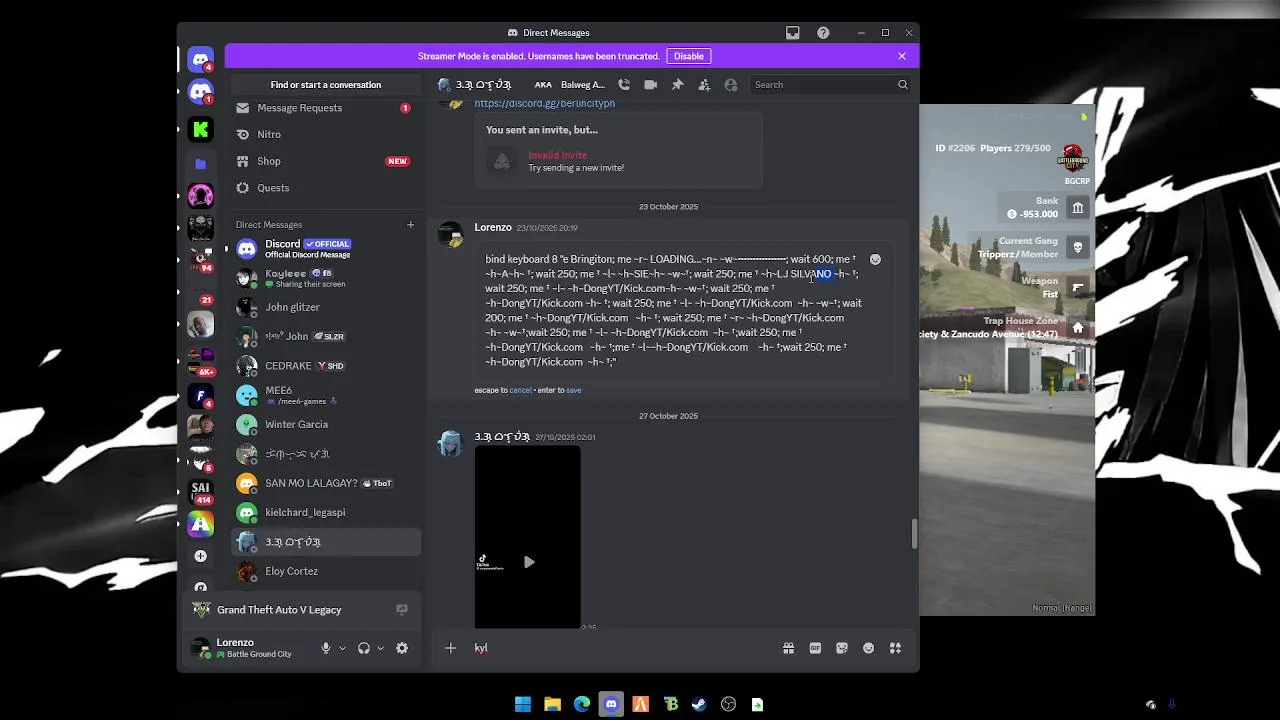Screen dimensions: 1280x720
Task: Dismiss the Streamer Mode banner
Action: [902, 56]
